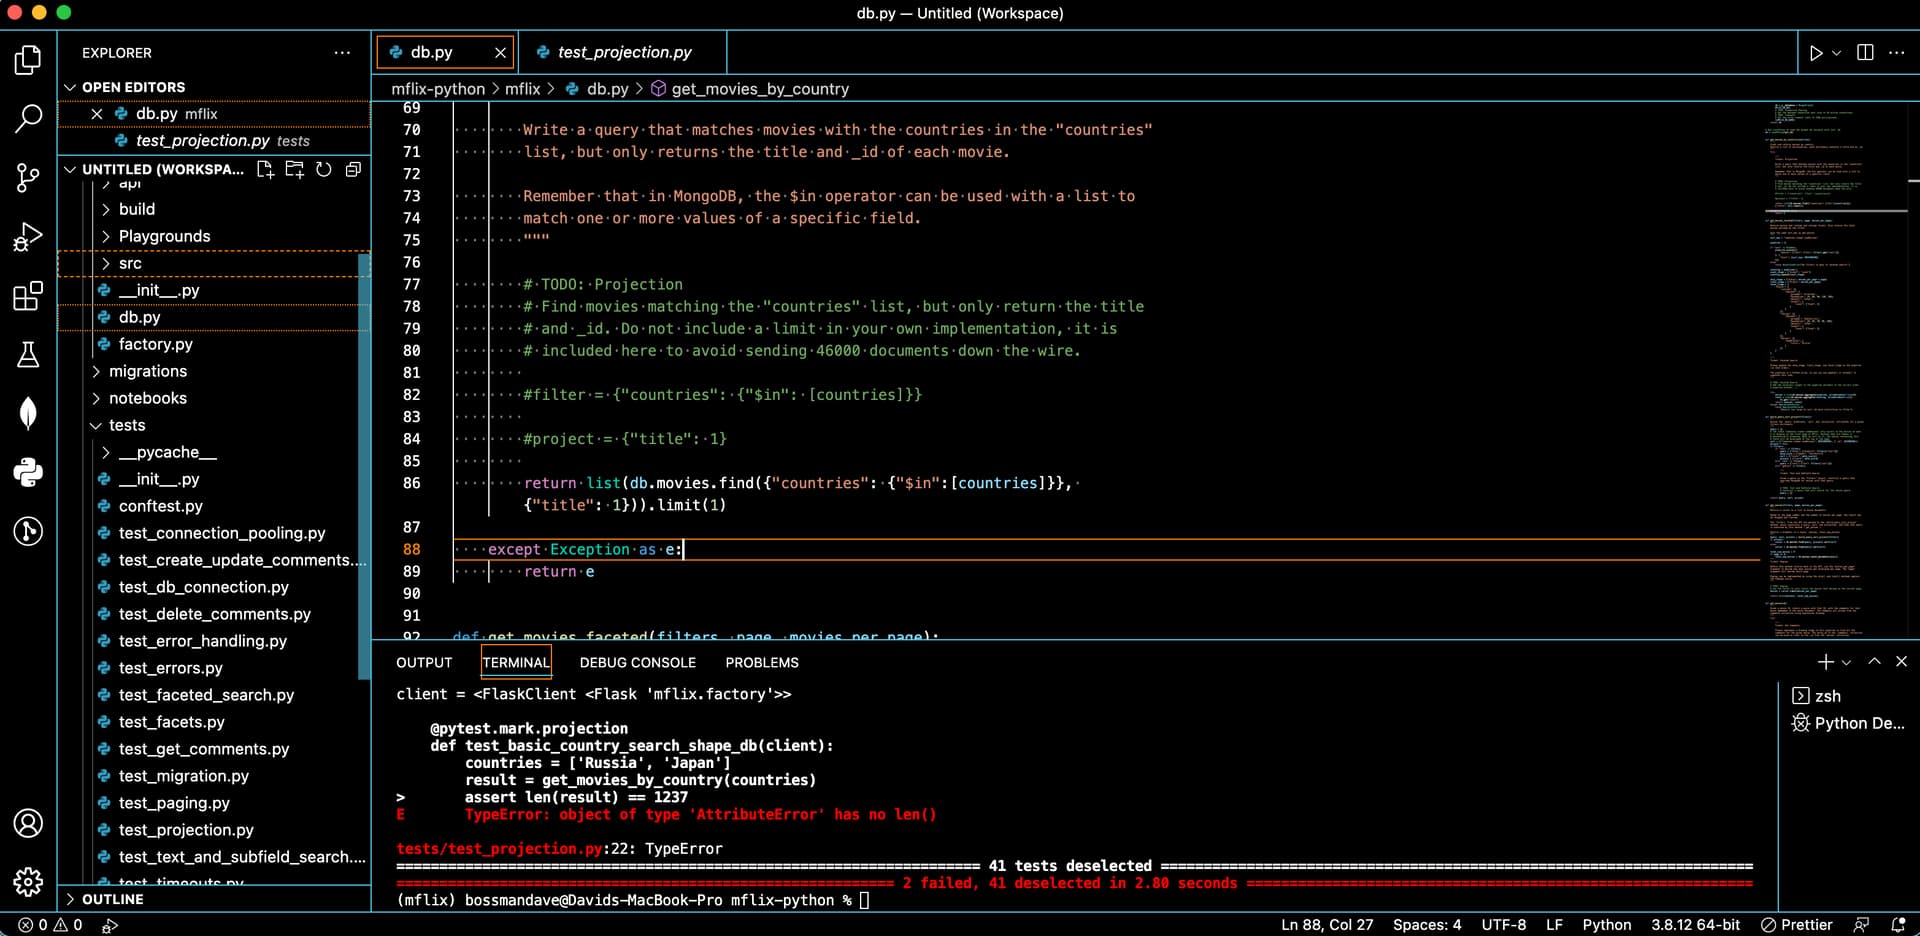
Task: Click the New File icon in Explorer
Action: pos(265,169)
